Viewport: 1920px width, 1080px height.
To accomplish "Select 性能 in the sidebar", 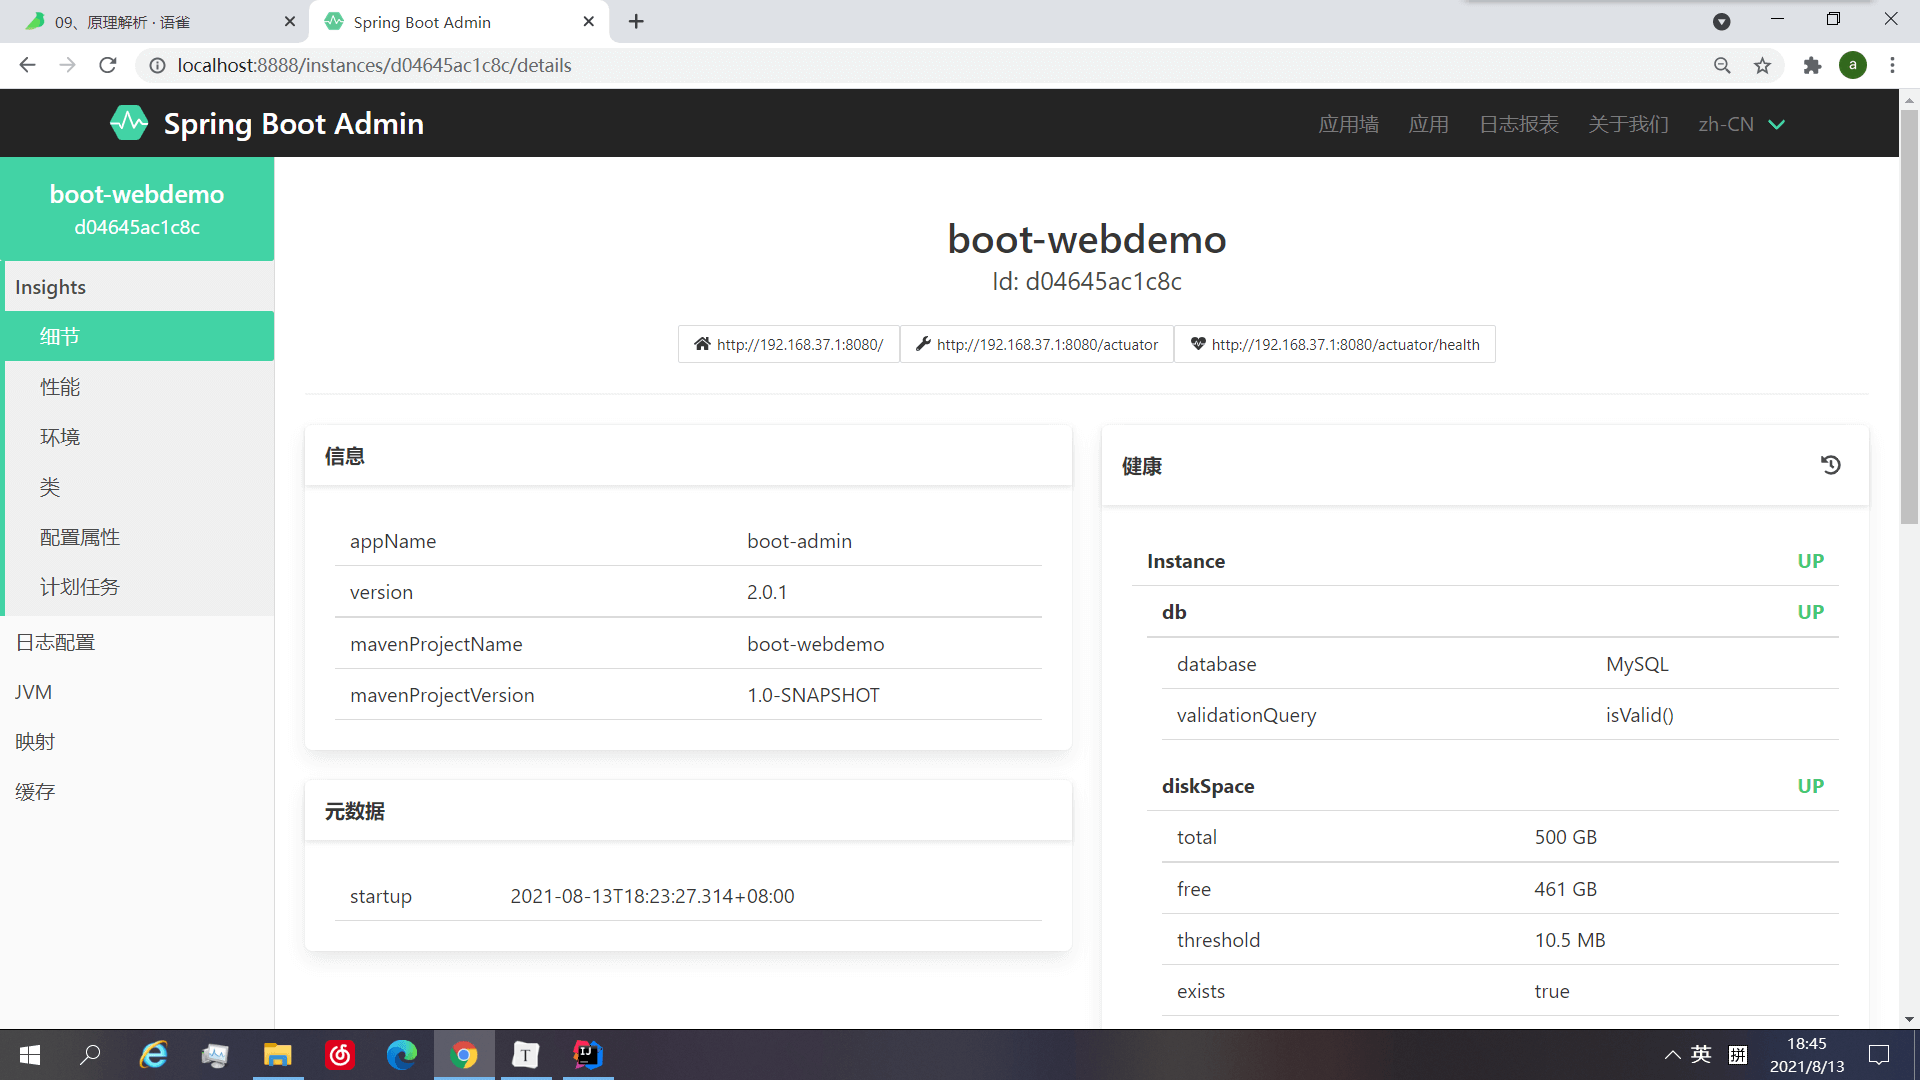I will pos(60,387).
